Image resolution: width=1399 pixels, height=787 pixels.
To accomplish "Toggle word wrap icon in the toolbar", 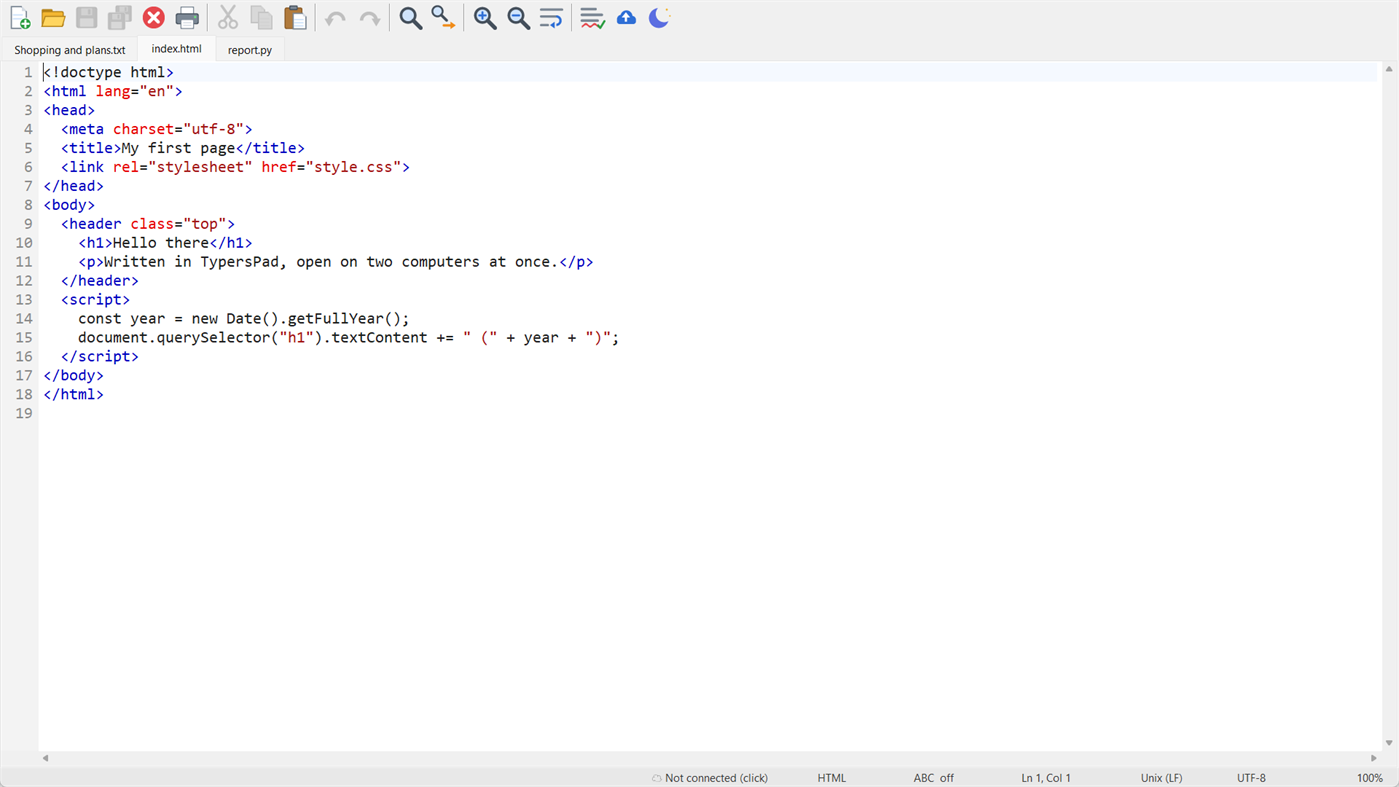I will coord(551,18).
